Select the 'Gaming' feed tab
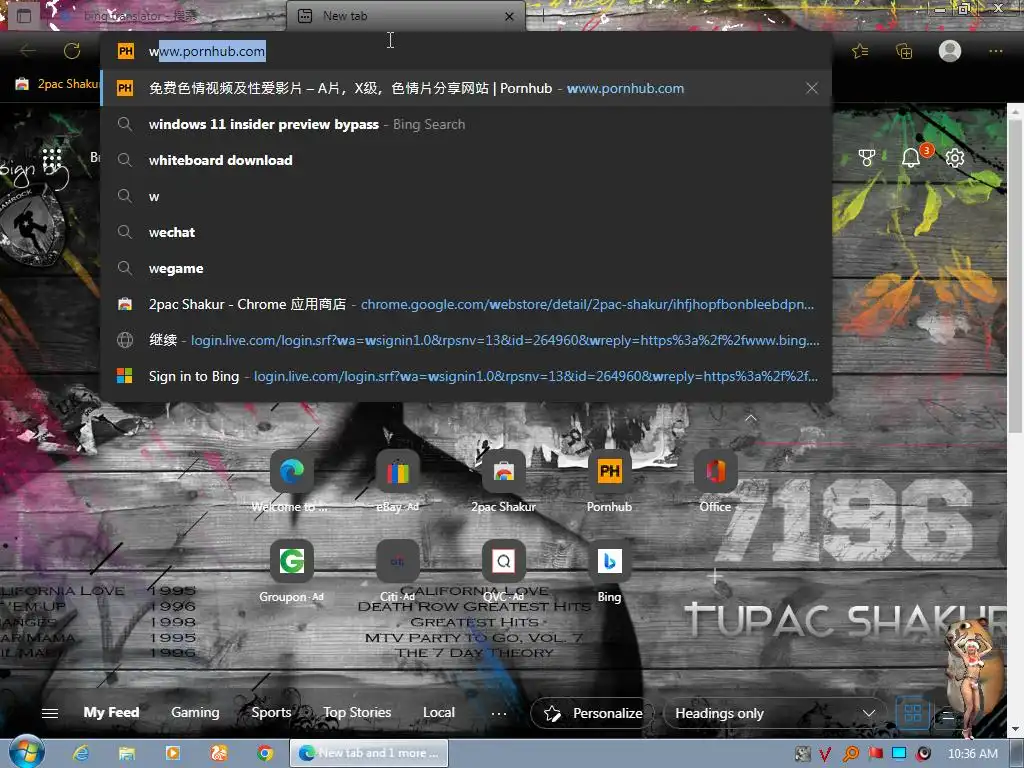Image resolution: width=1024 pixels, height=768 pixels. pyautogui.click(x=195, y=712)
